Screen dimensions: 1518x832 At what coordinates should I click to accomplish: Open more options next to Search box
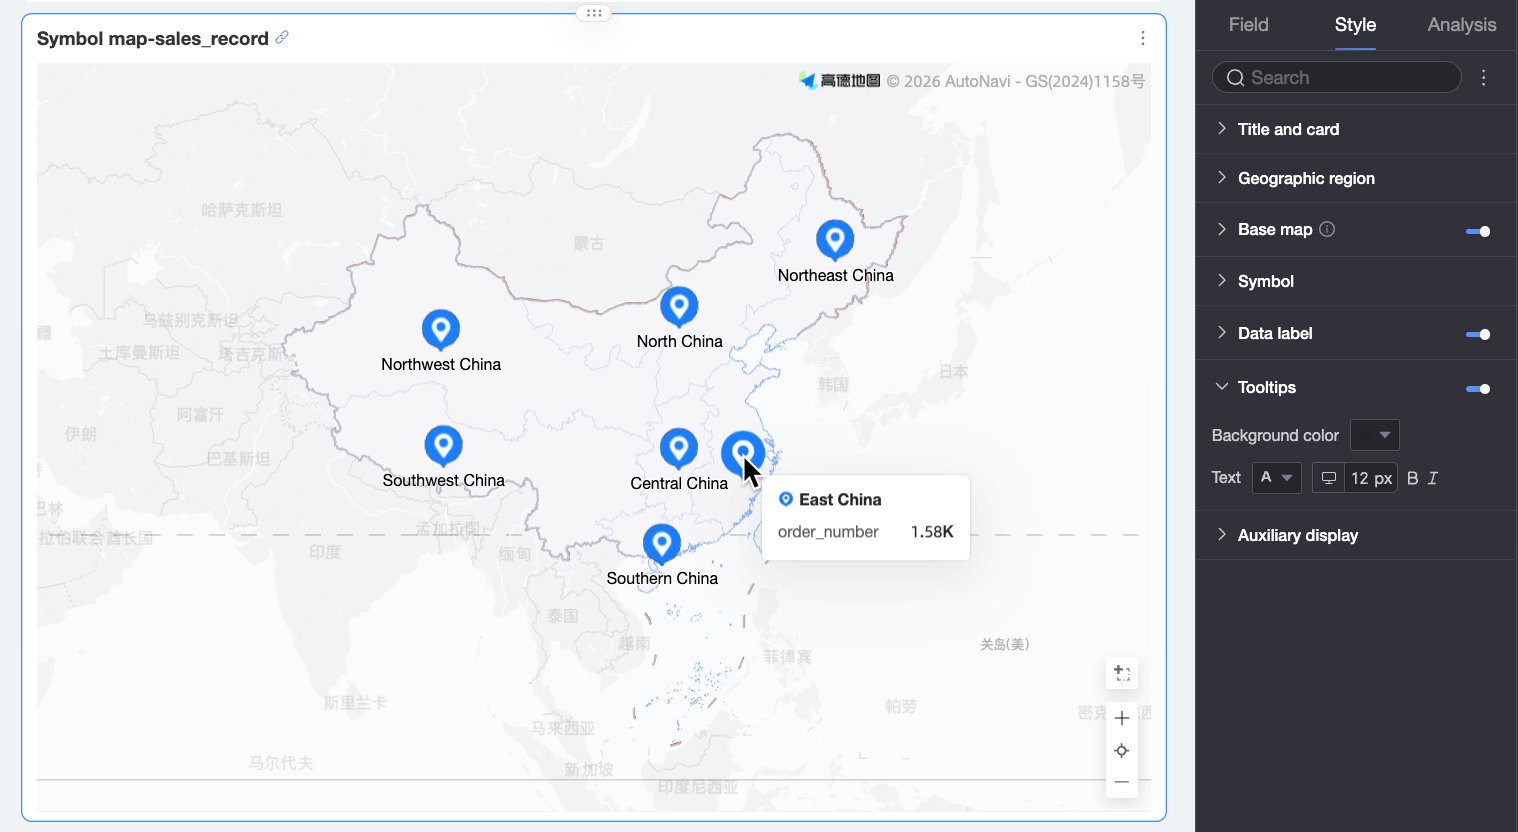[x=1484, y=78]
